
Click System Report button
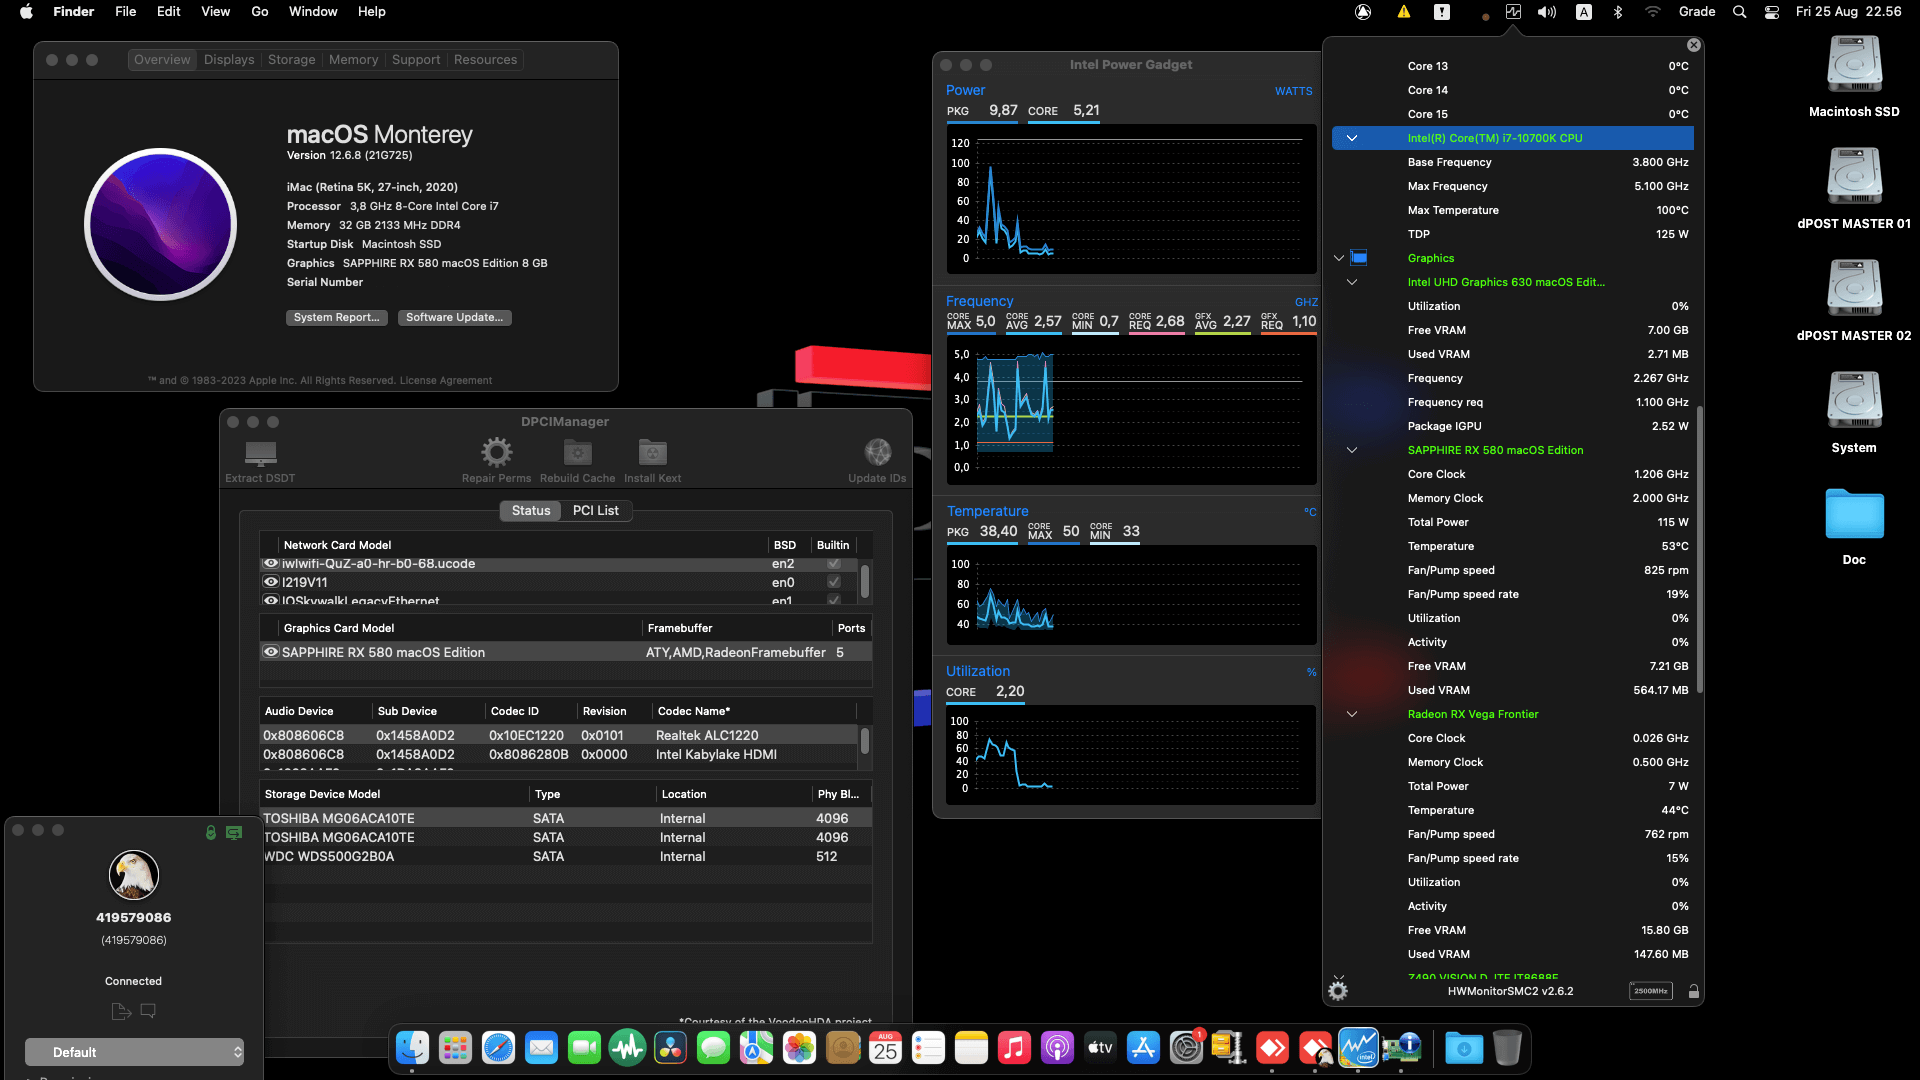[x=336, y=317]
